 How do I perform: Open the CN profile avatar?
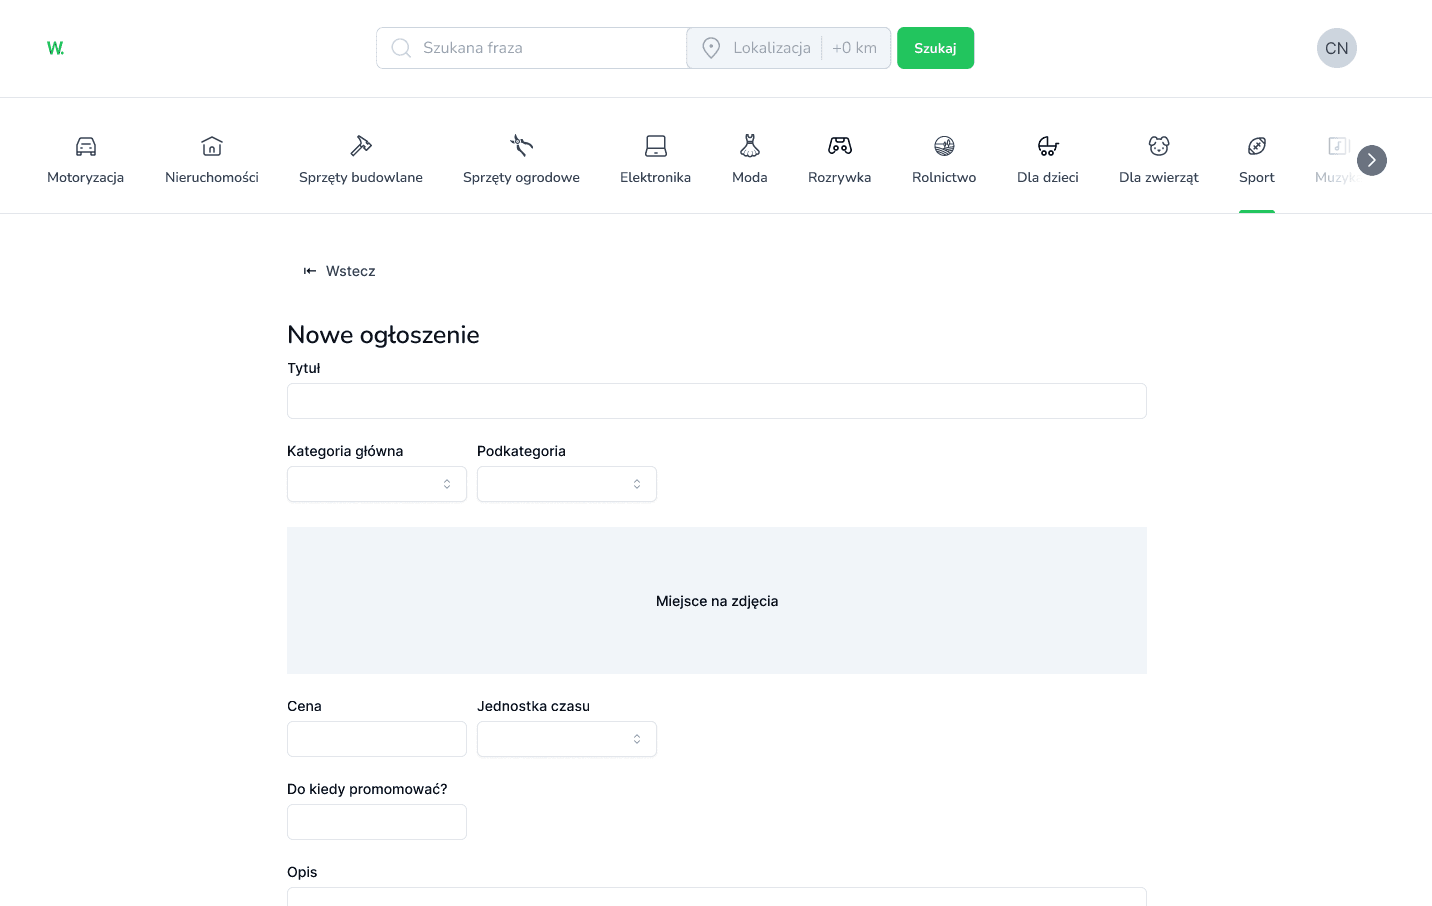1336,47
